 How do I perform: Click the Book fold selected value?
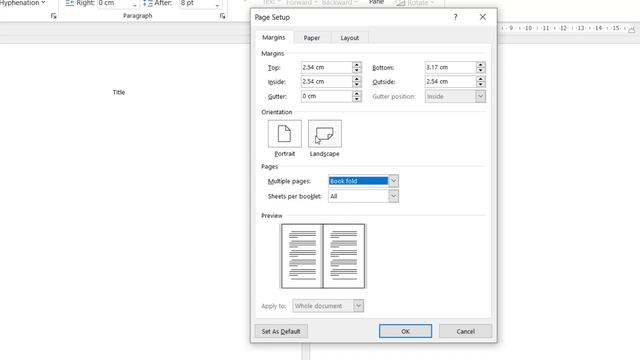(358, 181)
